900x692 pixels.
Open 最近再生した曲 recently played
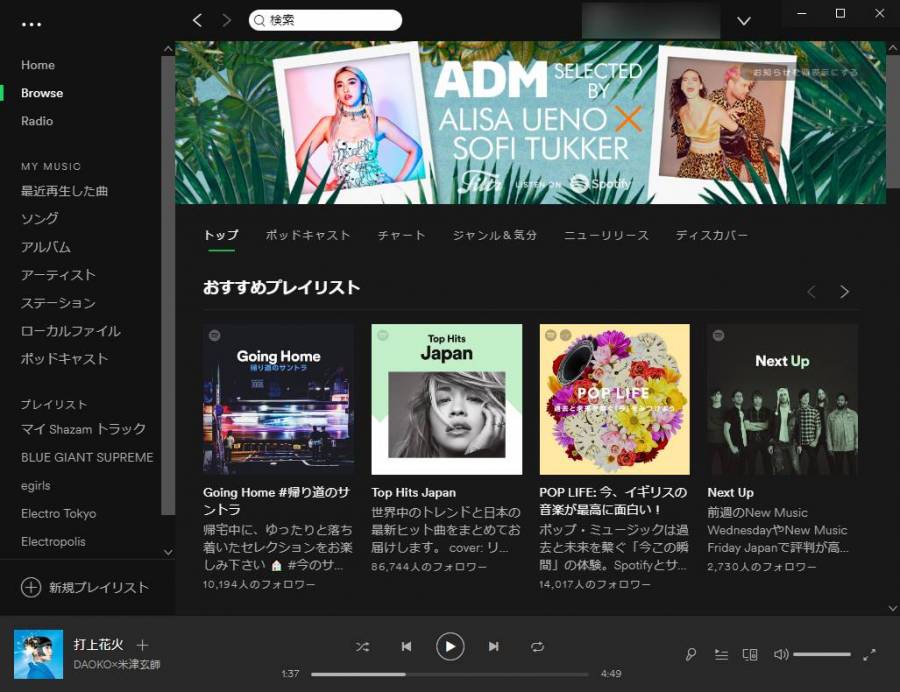click(64, 191)
